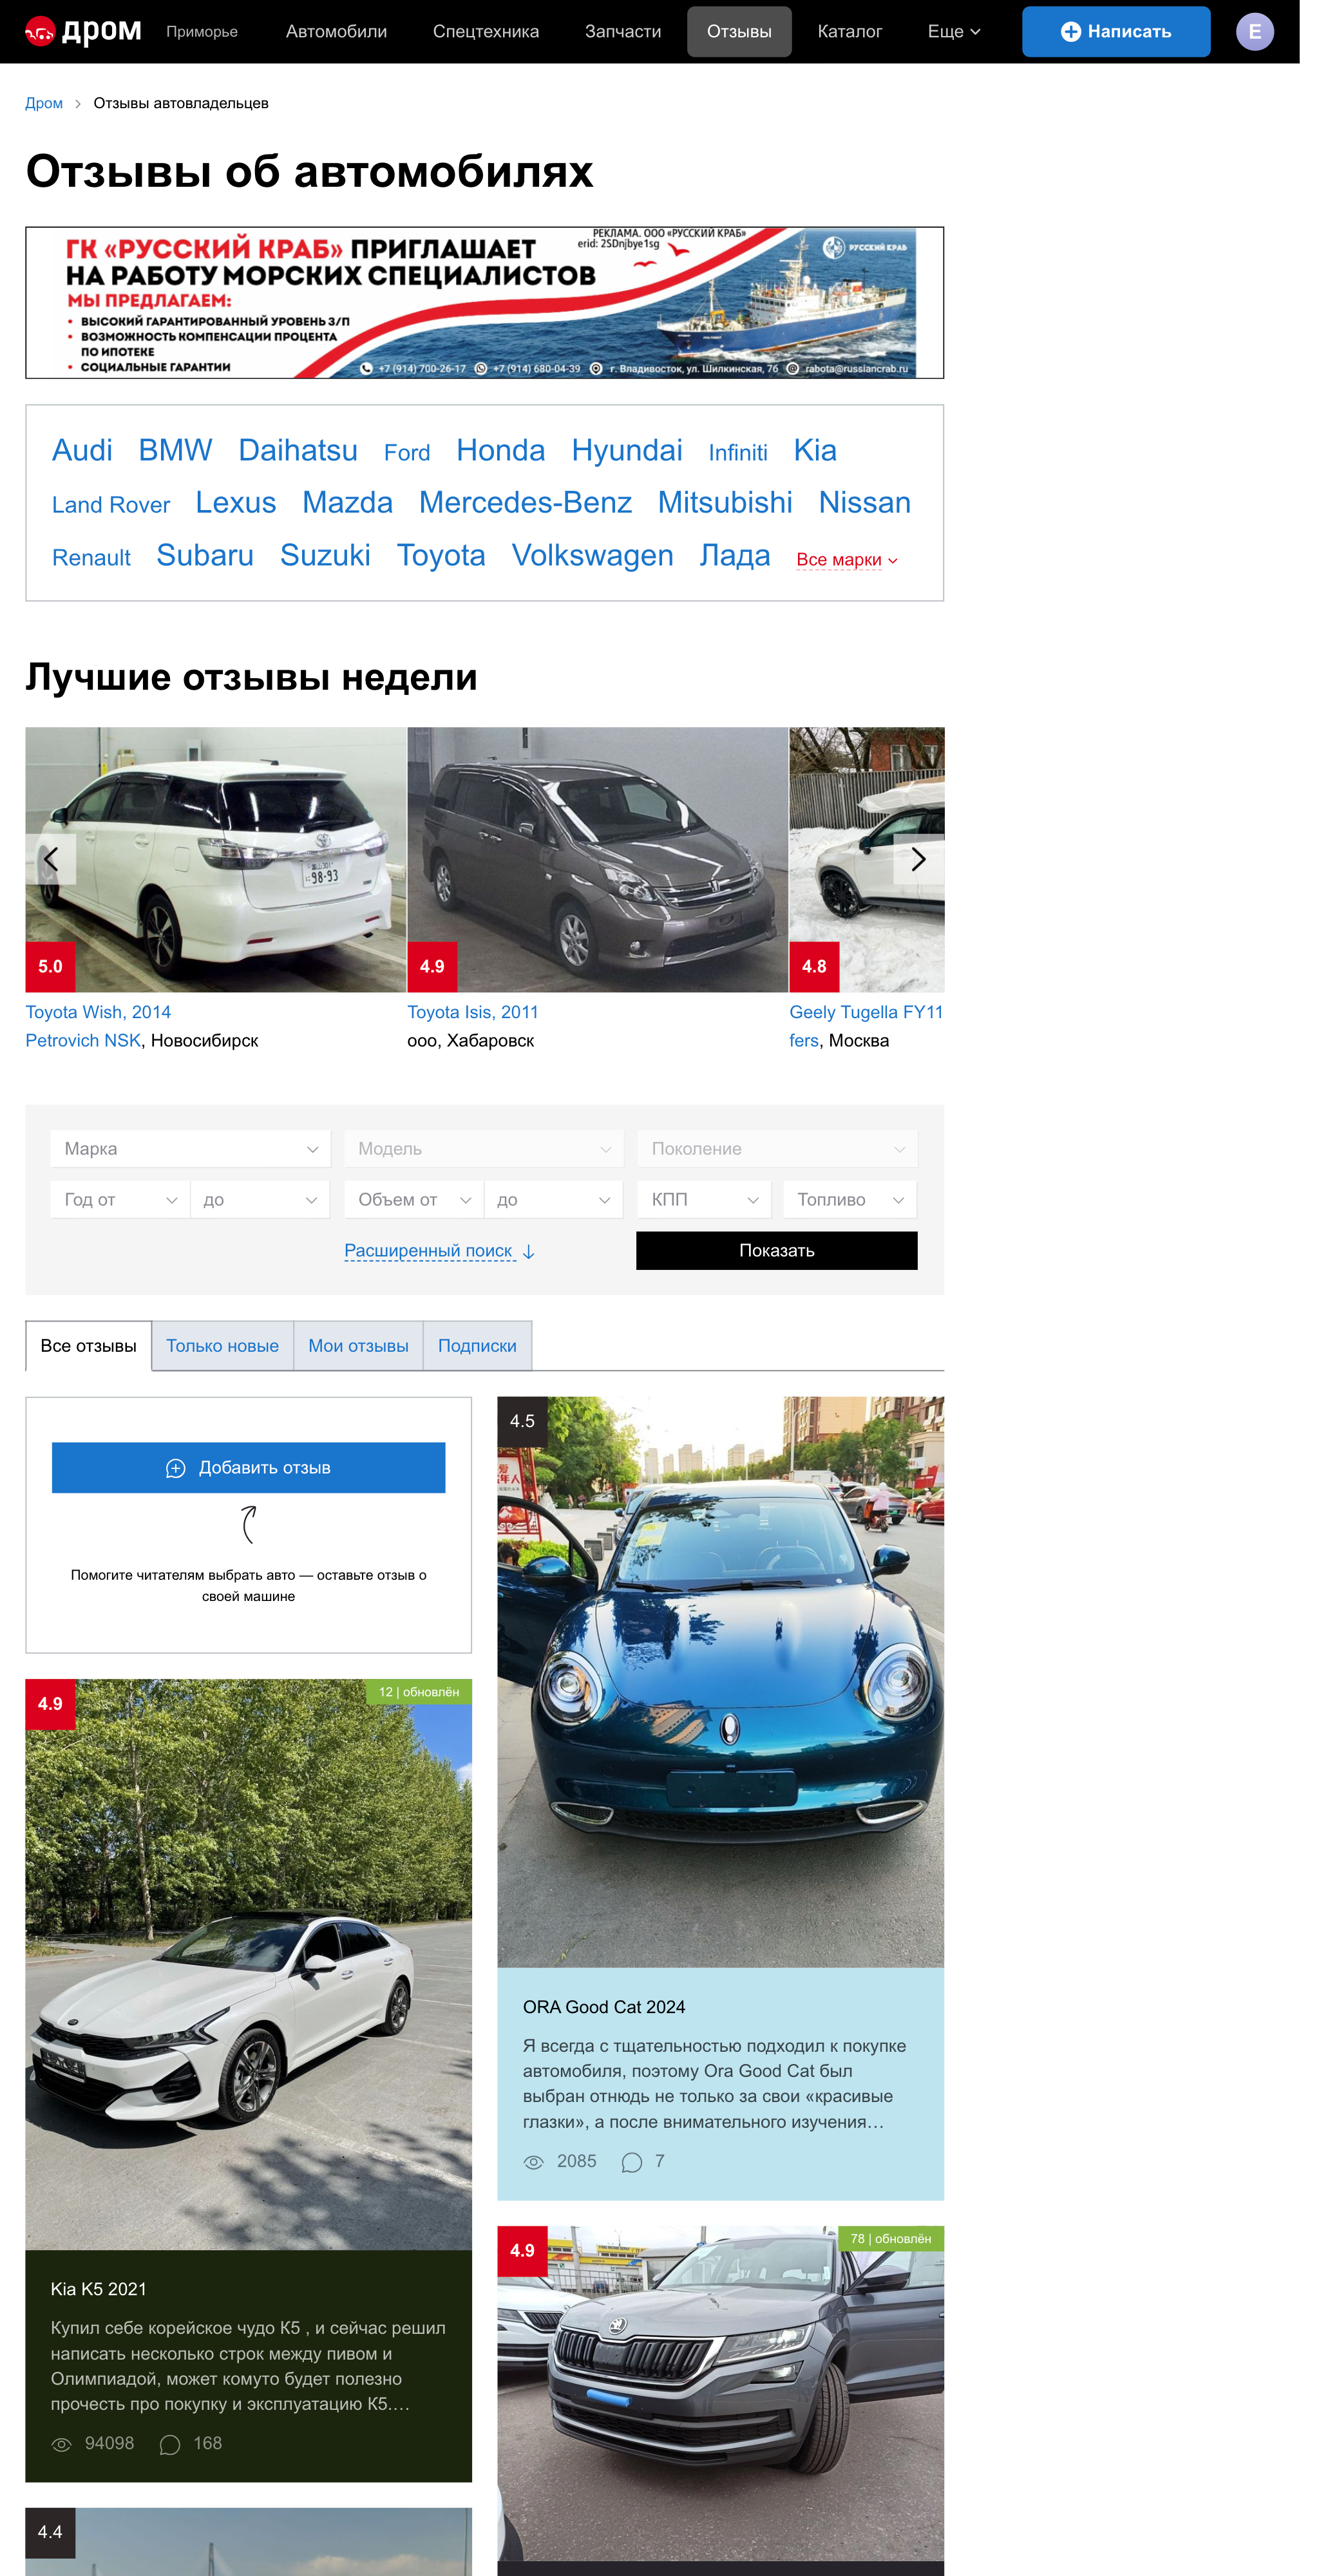The height and width of the screenshot is (2576, 1319).
Task: Open the Еще menu in header
Action: pyautogui.click(x=952, y=31)
